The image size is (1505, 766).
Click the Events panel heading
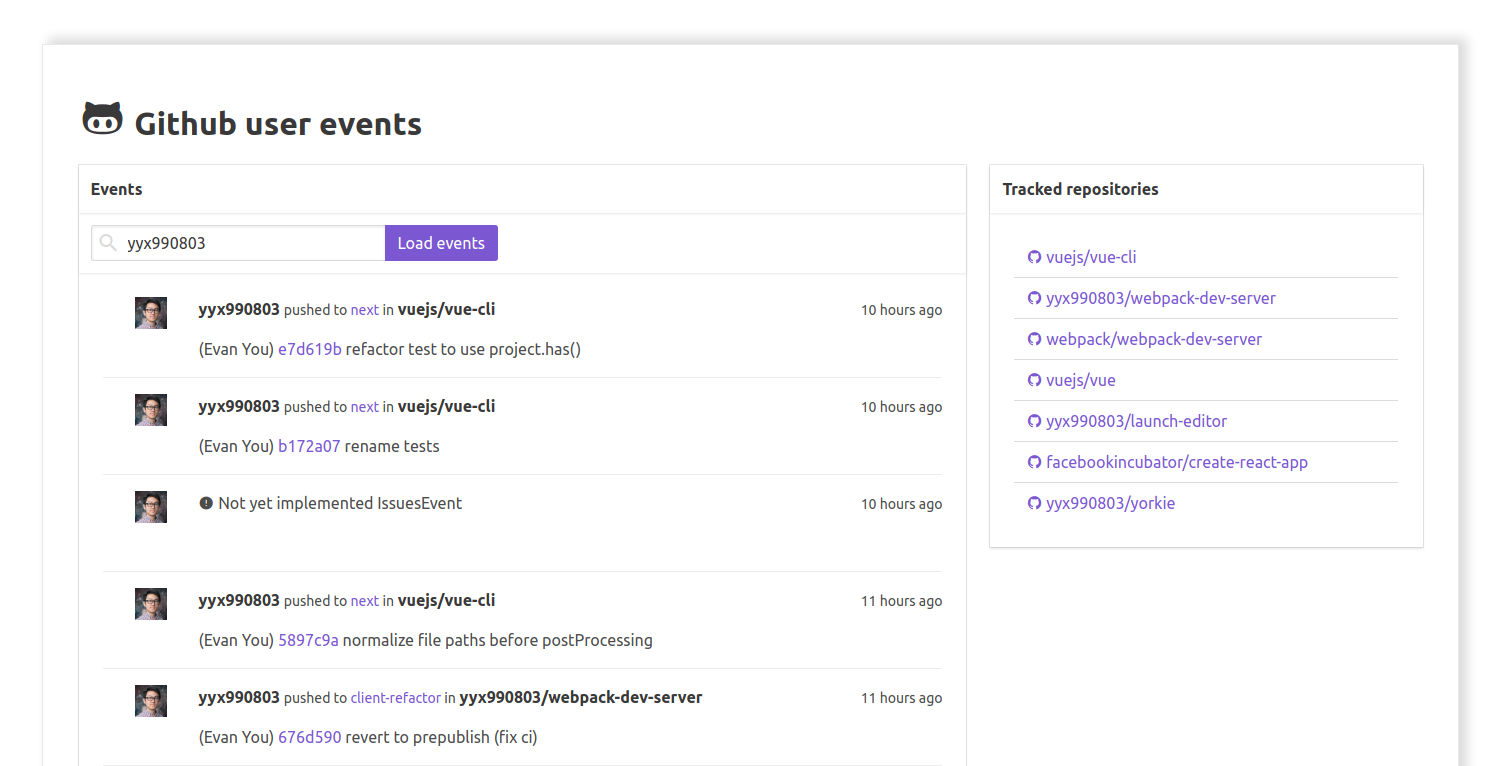117,189
